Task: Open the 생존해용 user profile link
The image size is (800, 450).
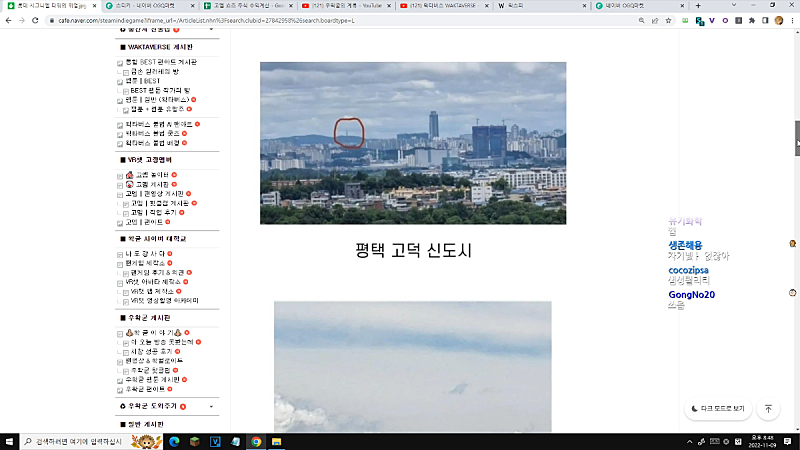Action: (685, 245)
